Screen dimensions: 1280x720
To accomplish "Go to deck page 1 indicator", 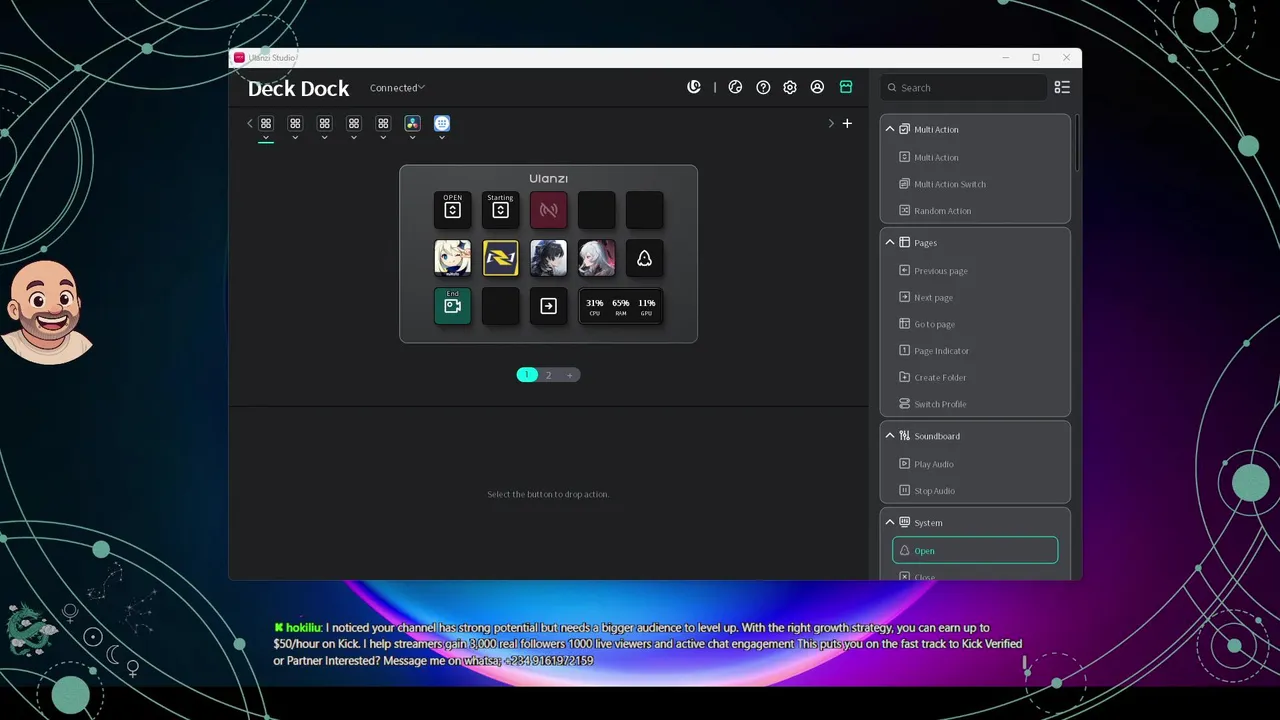I will pos(527,375).
